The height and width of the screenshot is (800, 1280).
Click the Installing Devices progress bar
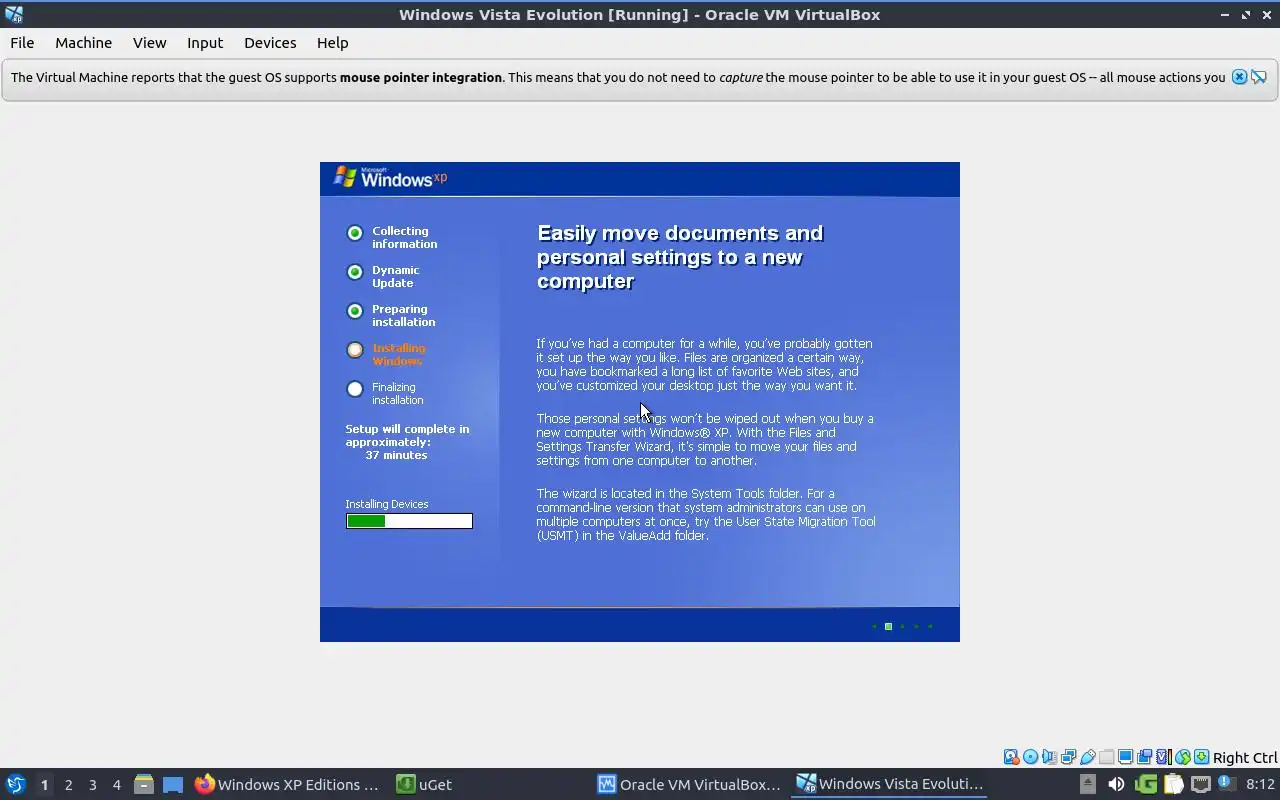click(x=409, y=521)
